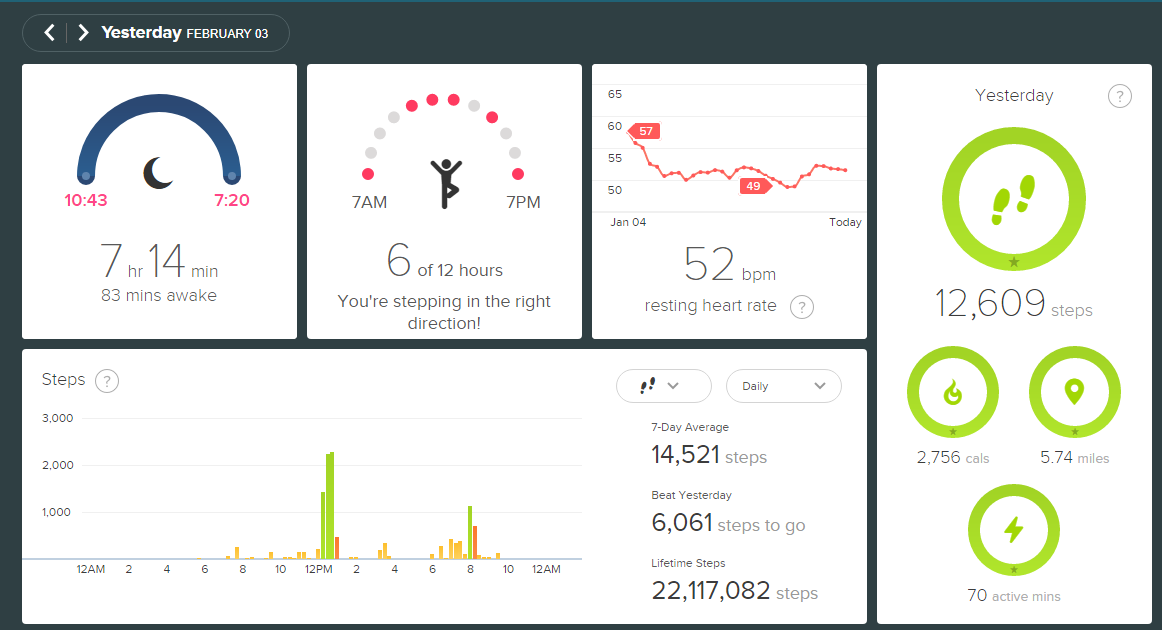Click the 5.74 miles value
The height and width of the screenshot is (630, 1162).
[x=1075, y=458]
